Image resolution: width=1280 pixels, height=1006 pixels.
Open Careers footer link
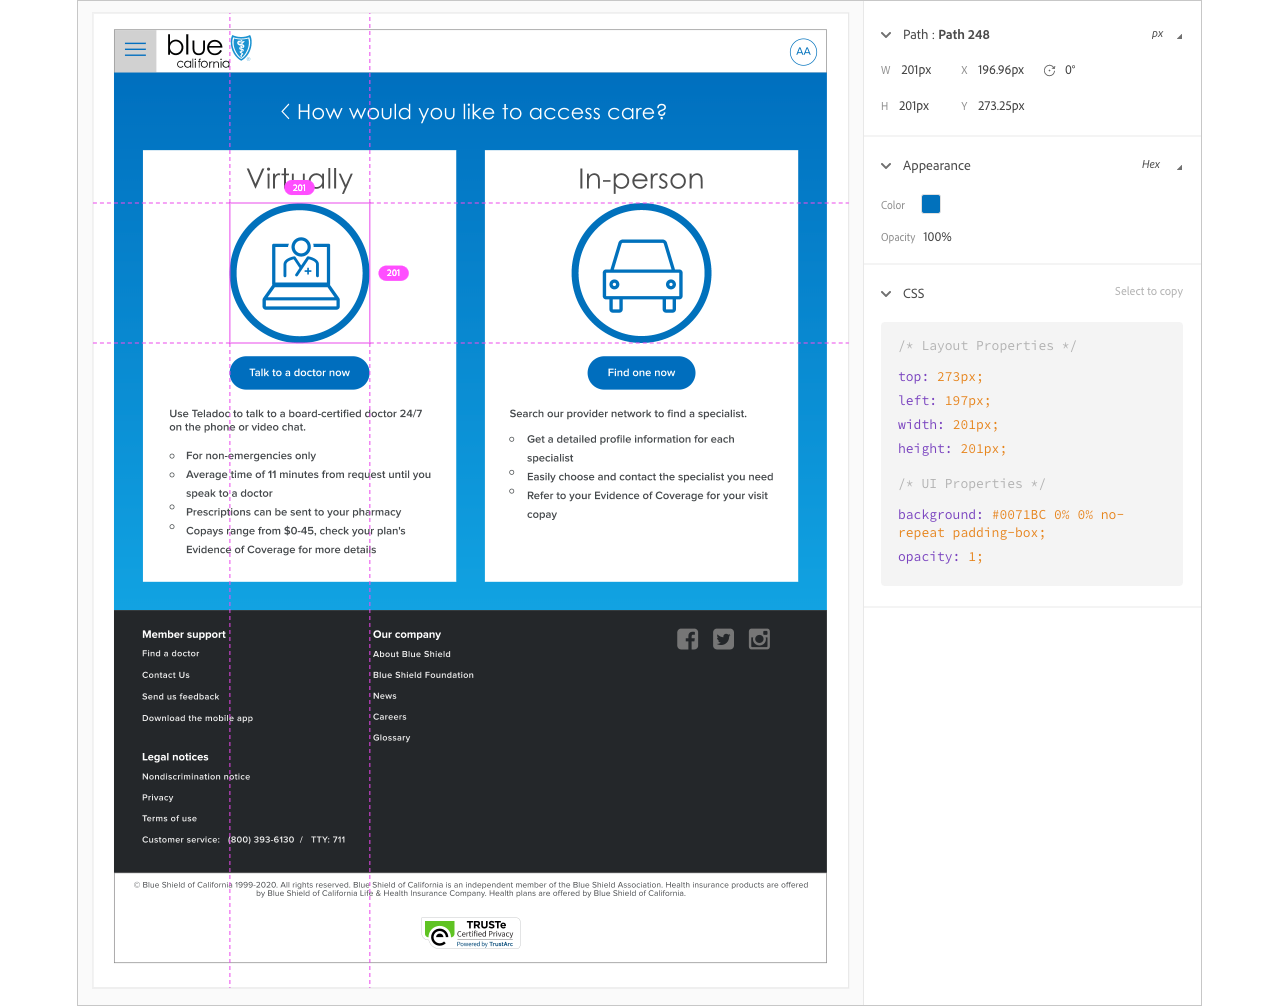pos(390,717)
